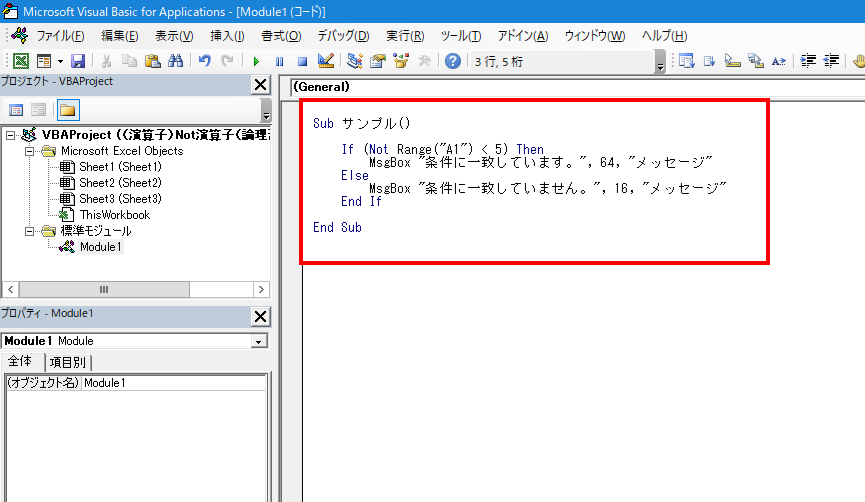
Task: Collapse the 標準モジュール folder
Action: point(29,231)
